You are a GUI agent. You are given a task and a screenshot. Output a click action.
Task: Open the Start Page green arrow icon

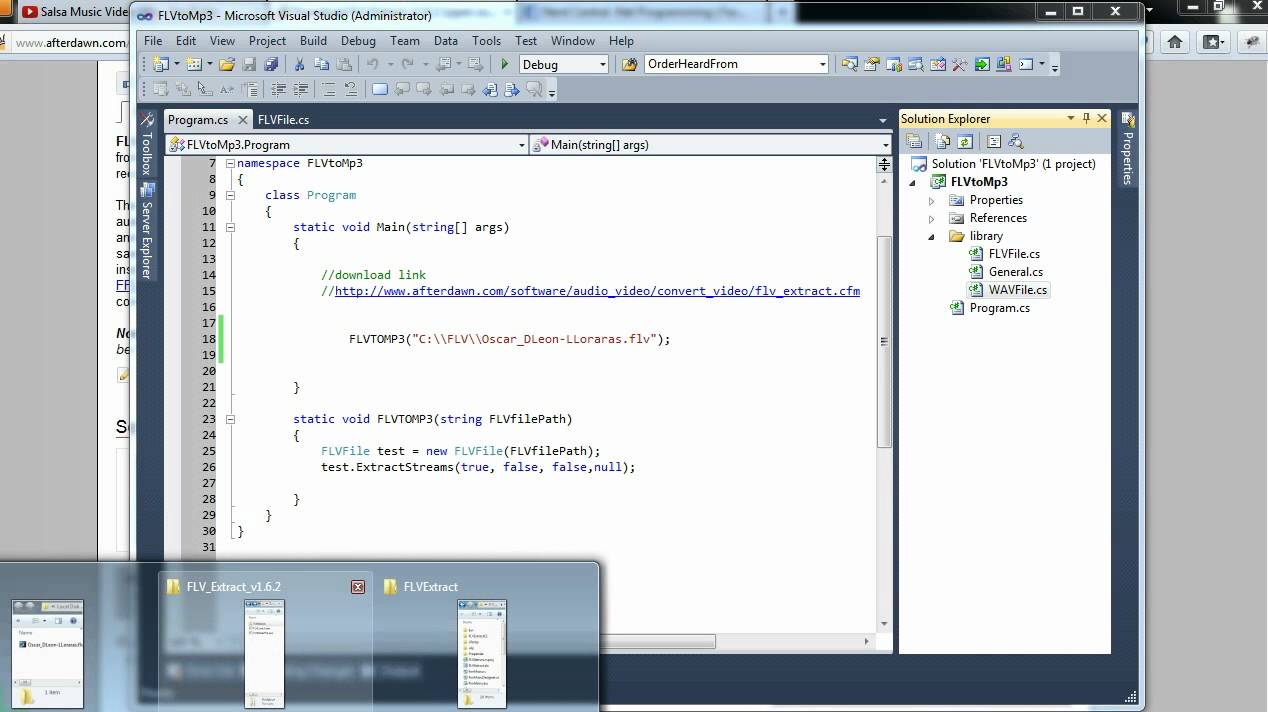click(982, 64)
